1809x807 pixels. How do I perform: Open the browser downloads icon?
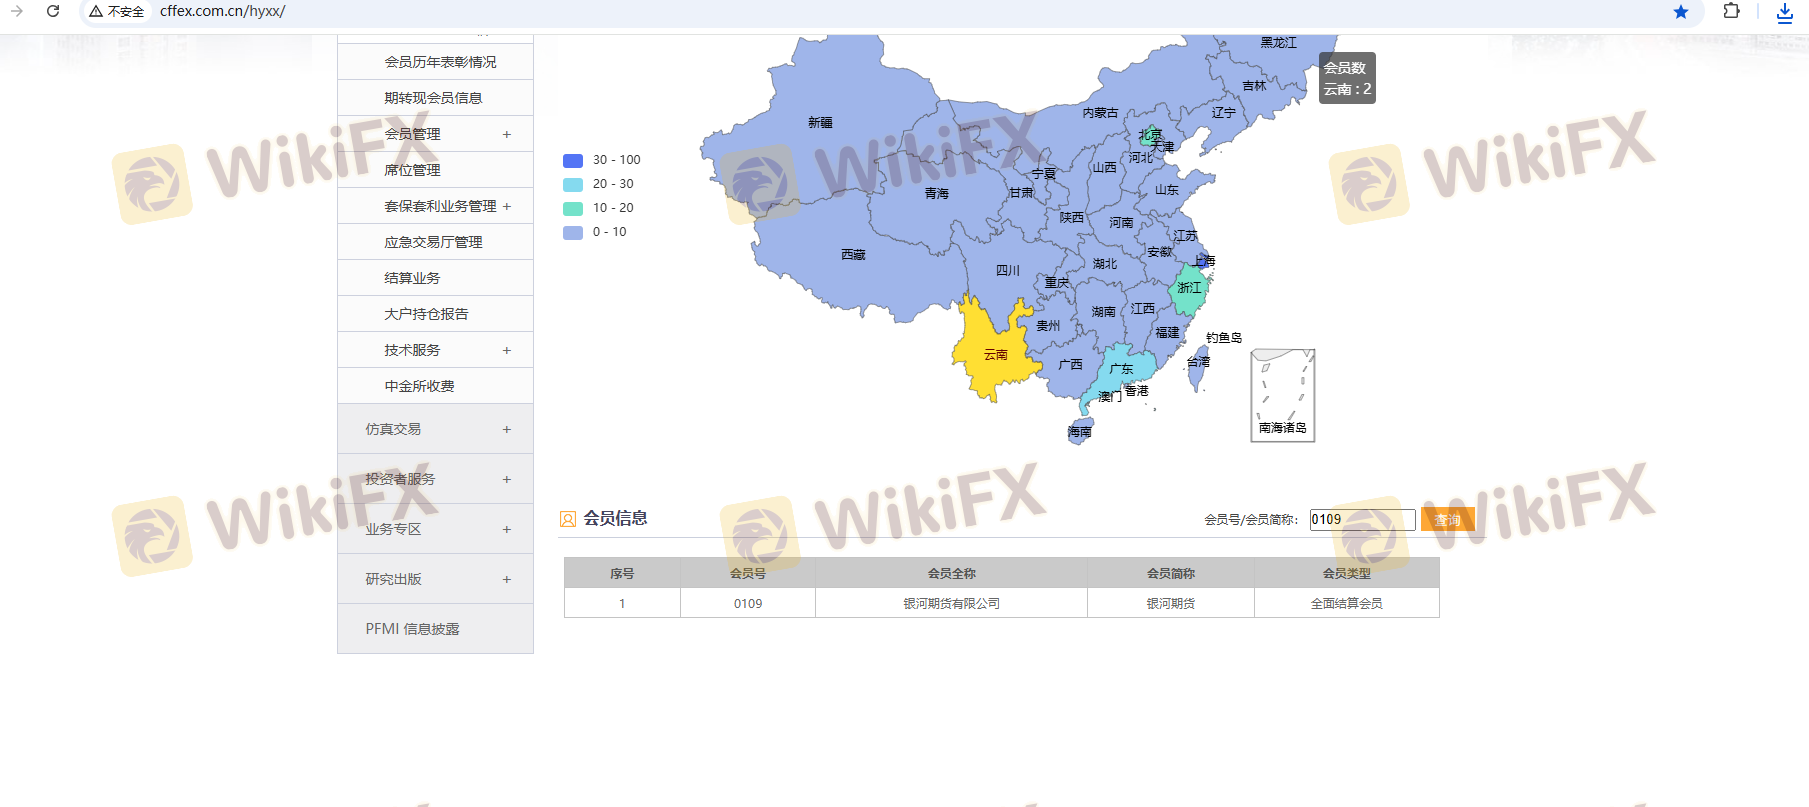tap(1784, 12)
